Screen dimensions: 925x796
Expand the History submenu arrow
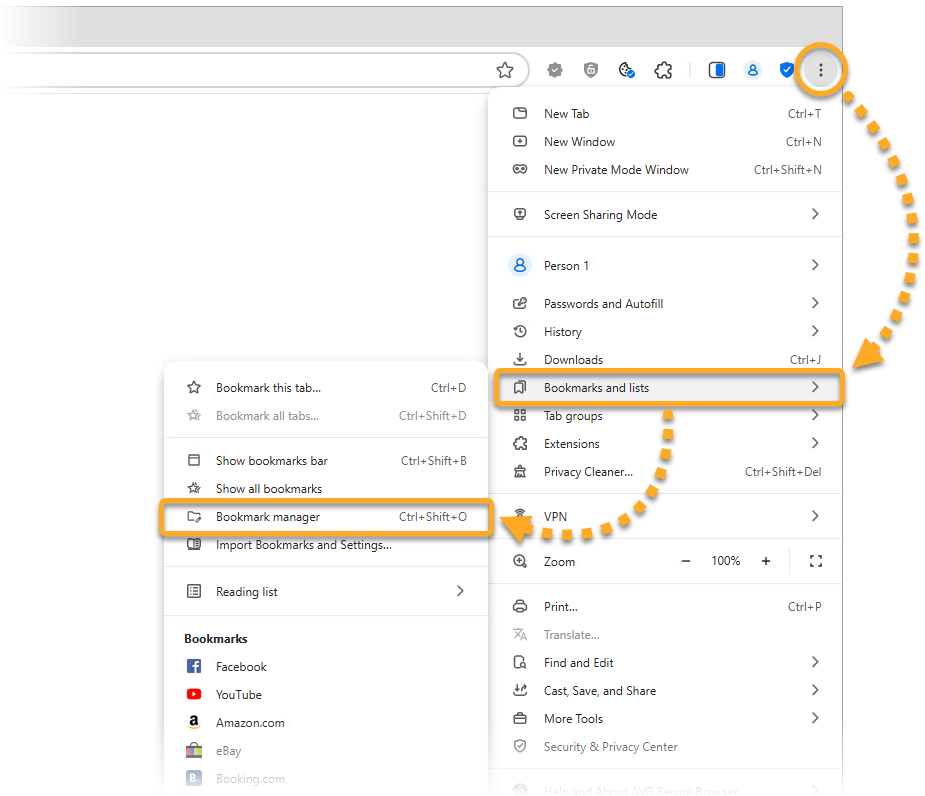tap(814, 331)
